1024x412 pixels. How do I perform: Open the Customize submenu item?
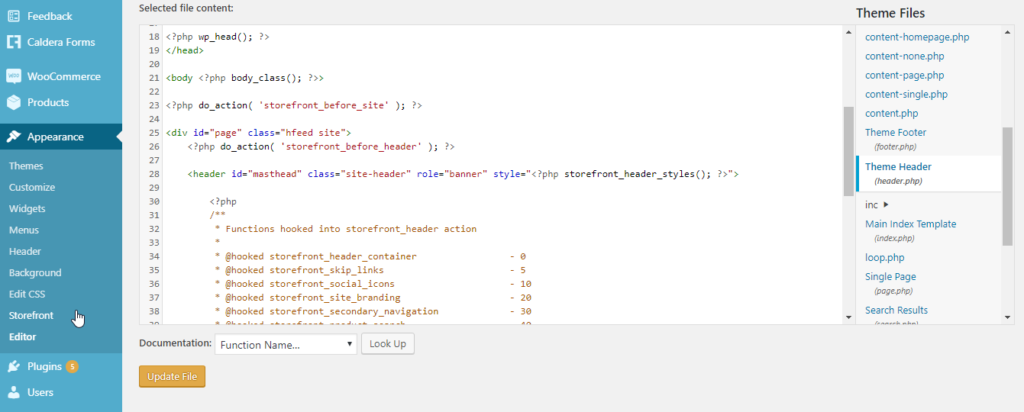(x=32, y=187)
